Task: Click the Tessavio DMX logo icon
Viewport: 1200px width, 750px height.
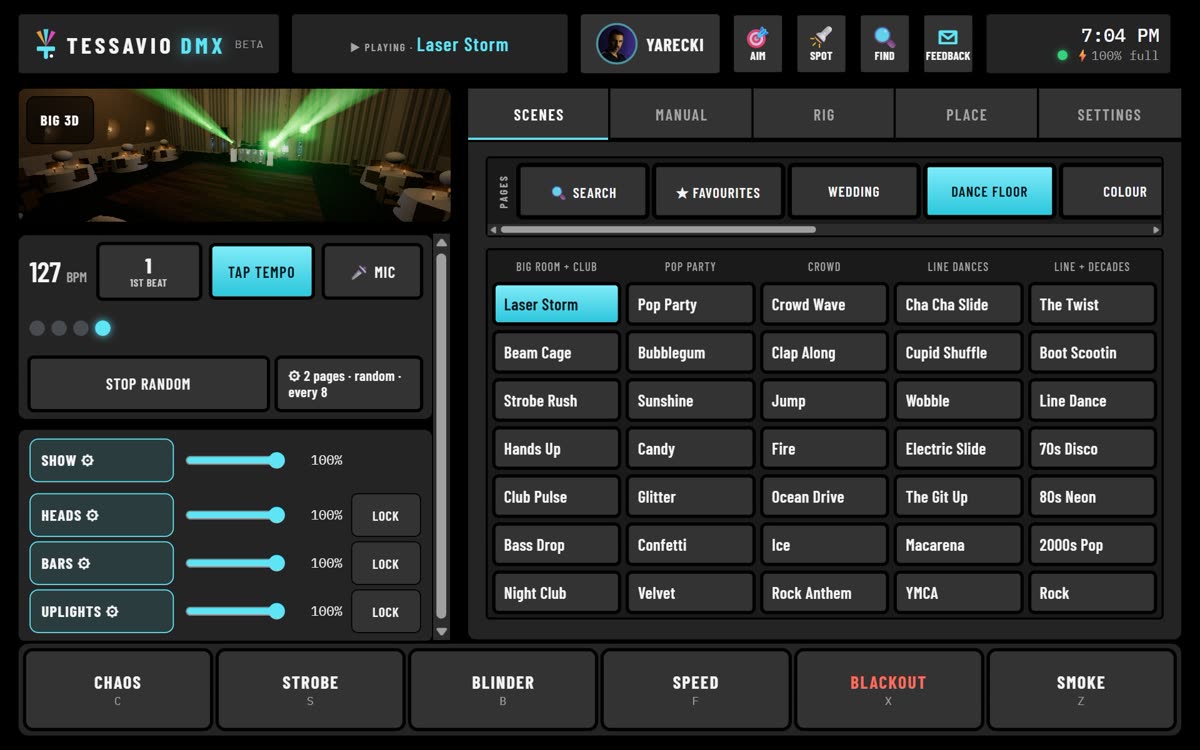Action: click(45, 44)
